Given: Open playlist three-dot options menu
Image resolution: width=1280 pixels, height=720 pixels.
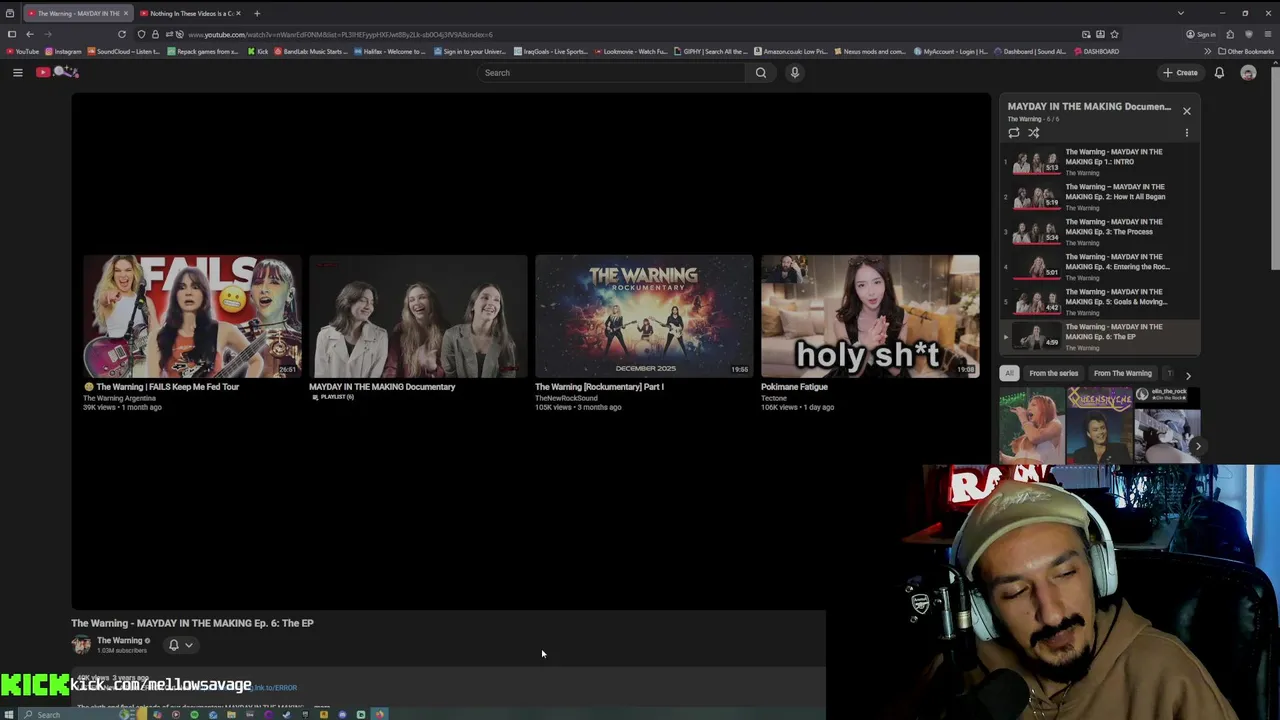Looking at the screenshot, I should pos(1187,133).
